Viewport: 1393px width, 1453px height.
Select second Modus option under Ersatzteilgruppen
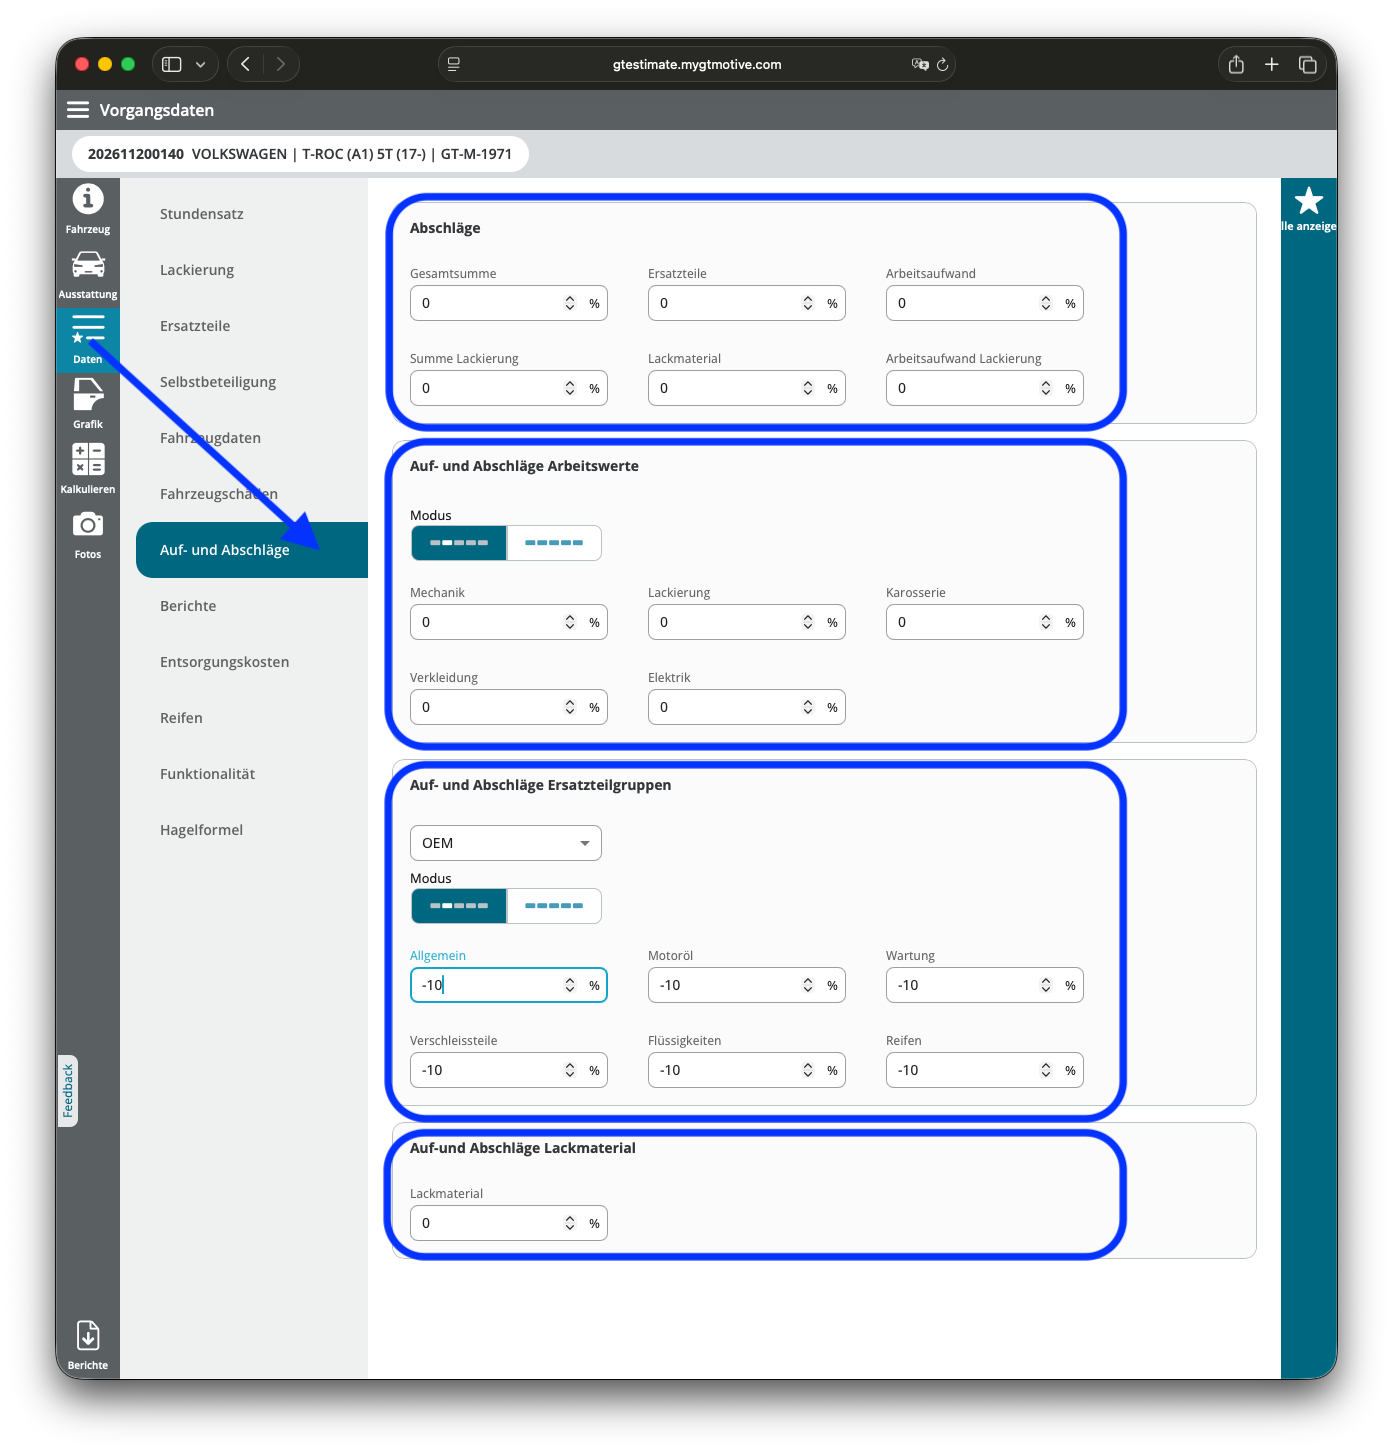click(554, 906)
